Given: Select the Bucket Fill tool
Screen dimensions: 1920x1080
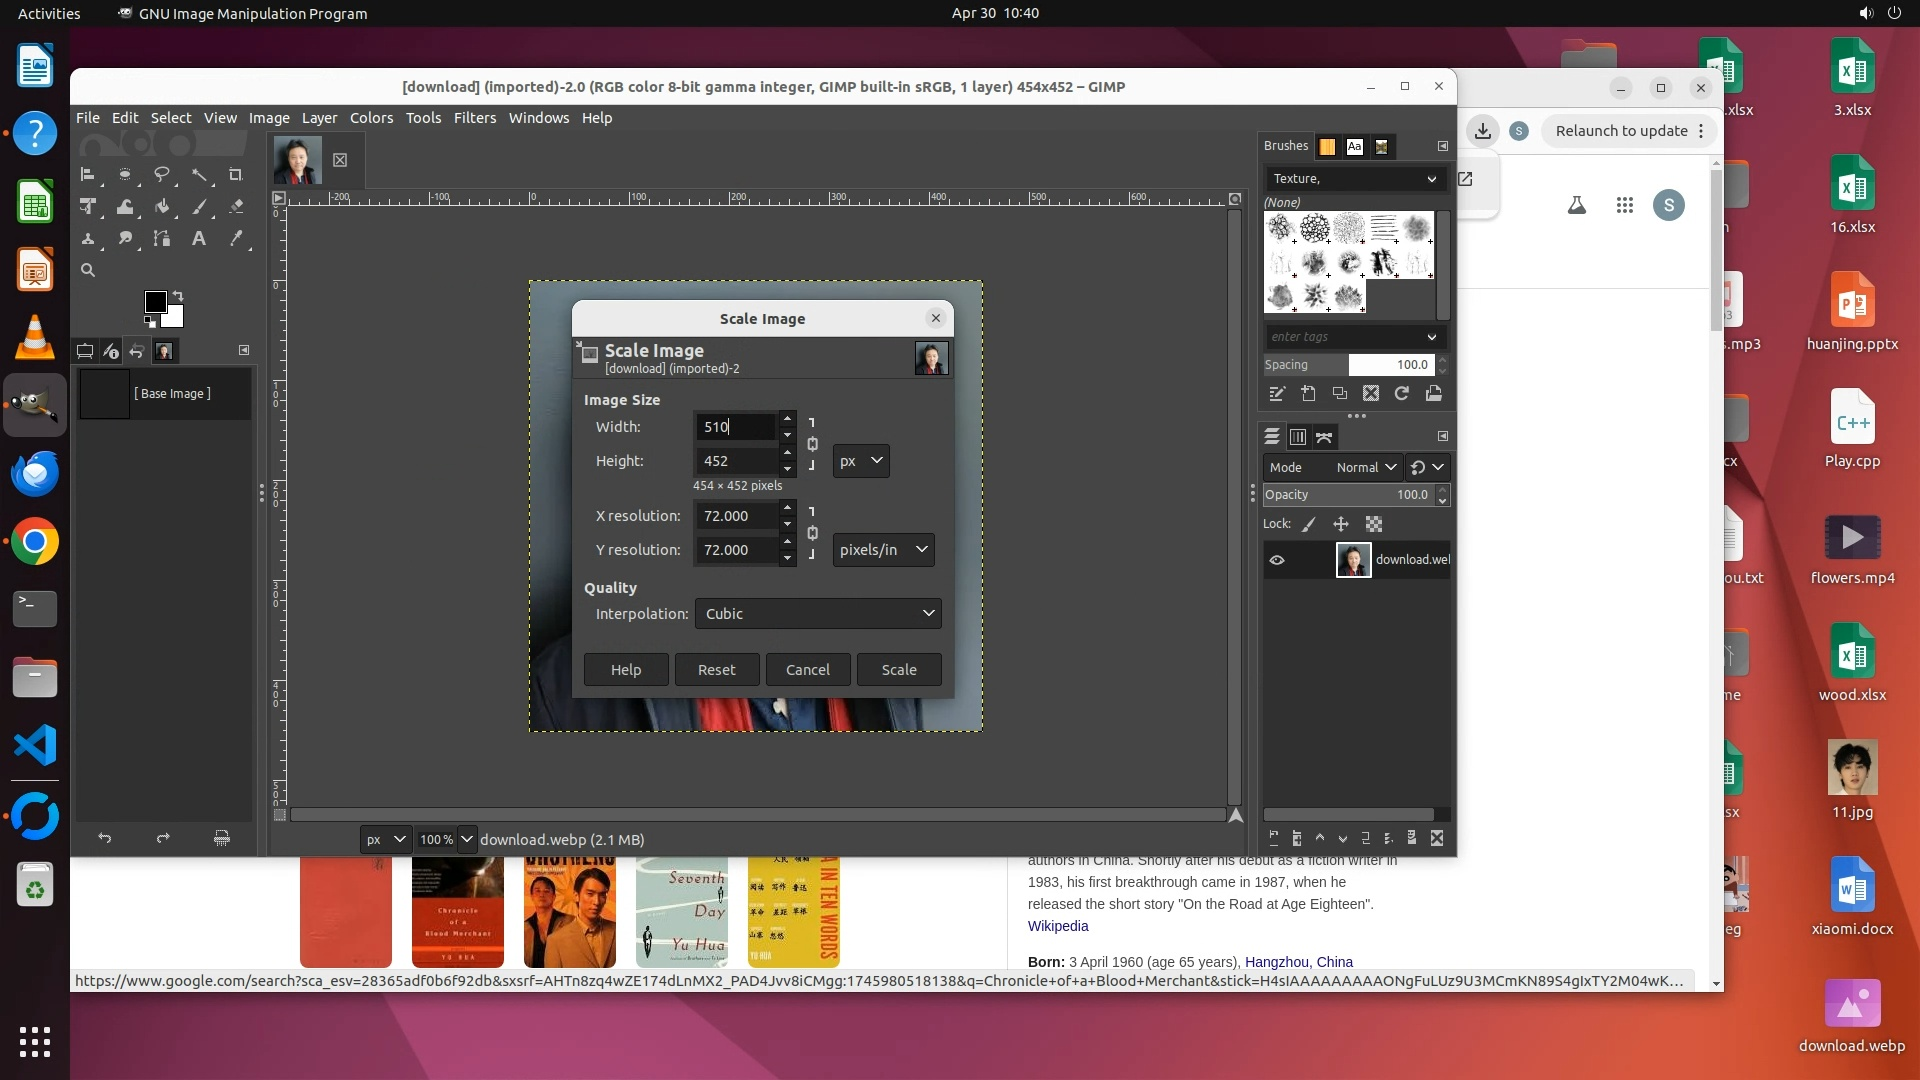Looking at the screenshot, I should tap(161, 207).
